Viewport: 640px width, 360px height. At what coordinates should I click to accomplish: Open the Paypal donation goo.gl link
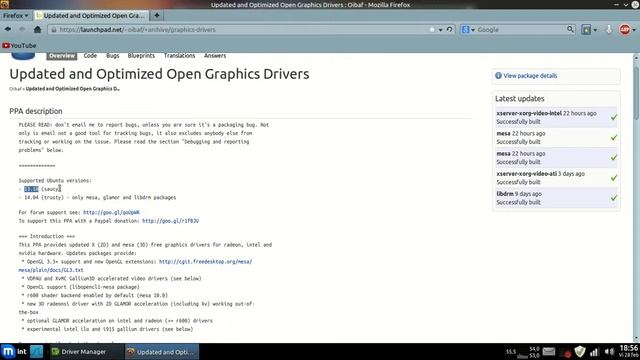171,221
